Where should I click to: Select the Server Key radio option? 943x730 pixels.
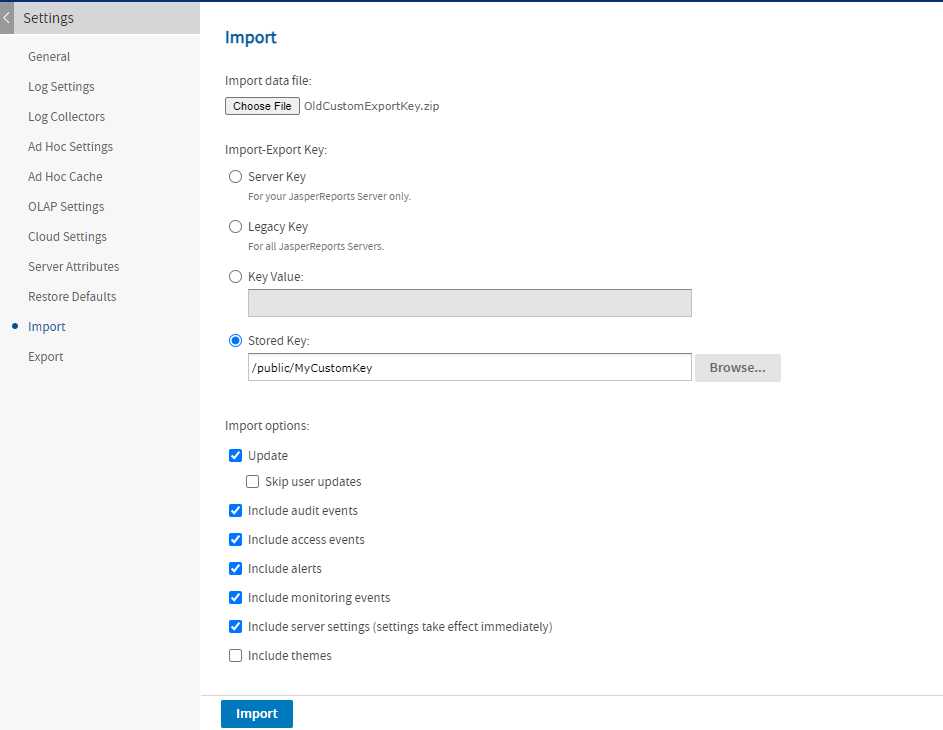click(235, 176)
